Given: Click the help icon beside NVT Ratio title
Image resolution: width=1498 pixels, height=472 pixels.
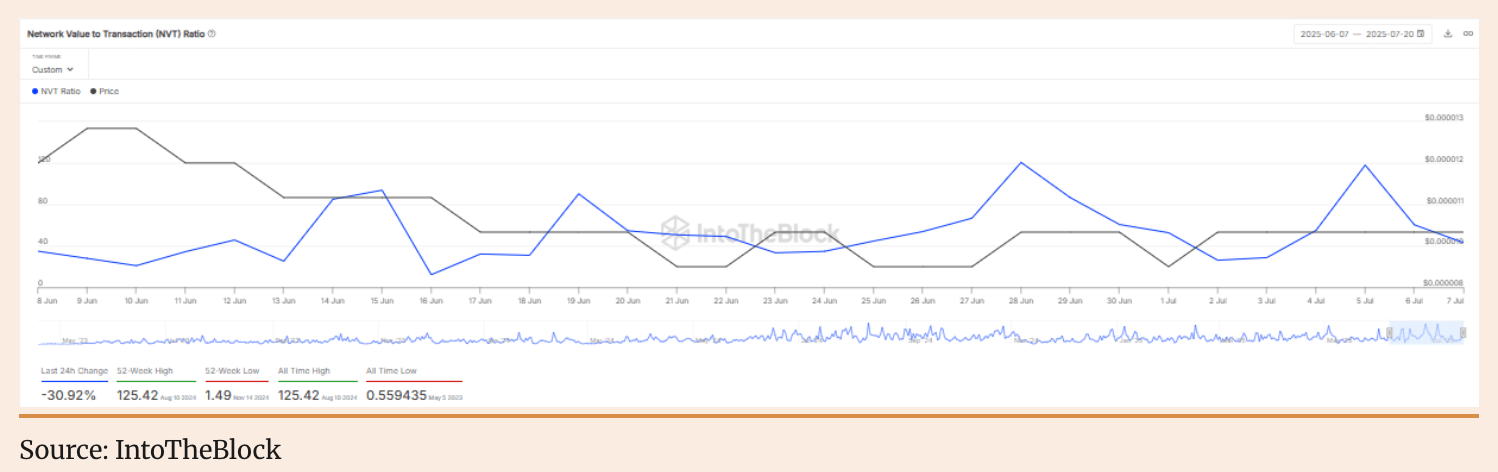Looking at the screenshot, I should pos(212,34).
